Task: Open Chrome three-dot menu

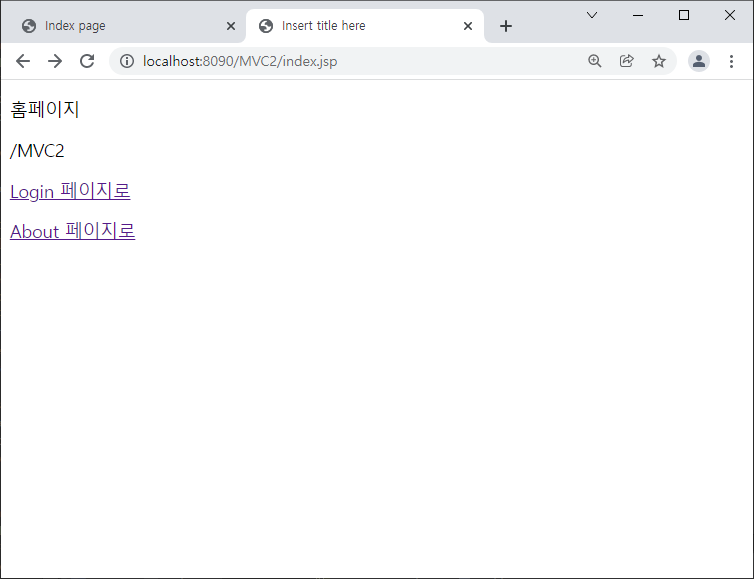Action: click(x=731, y=61)
